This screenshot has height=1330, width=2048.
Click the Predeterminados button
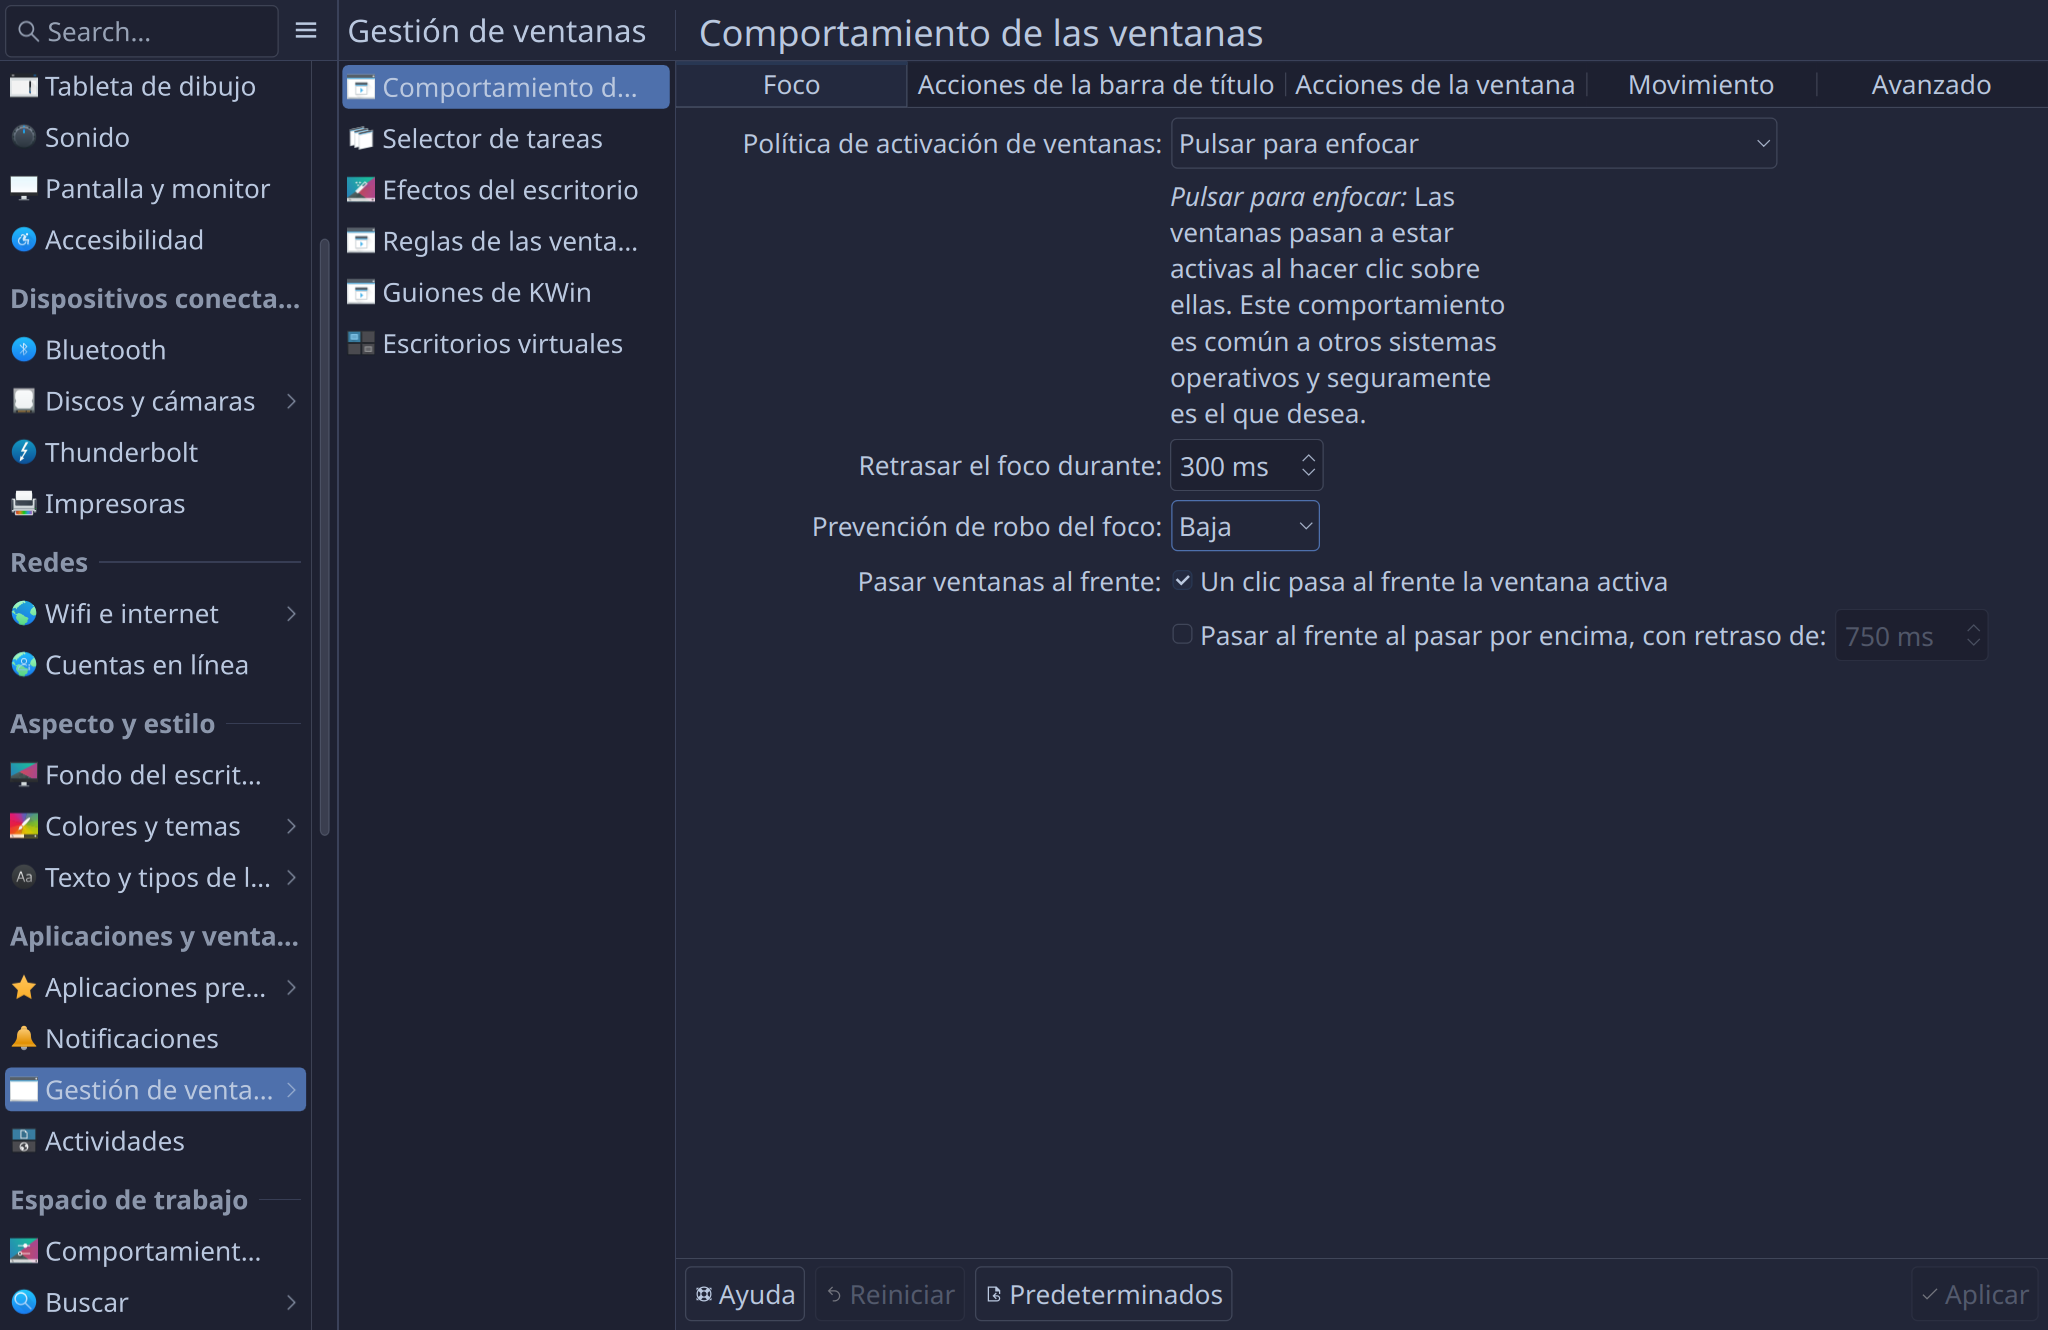1103,1294
